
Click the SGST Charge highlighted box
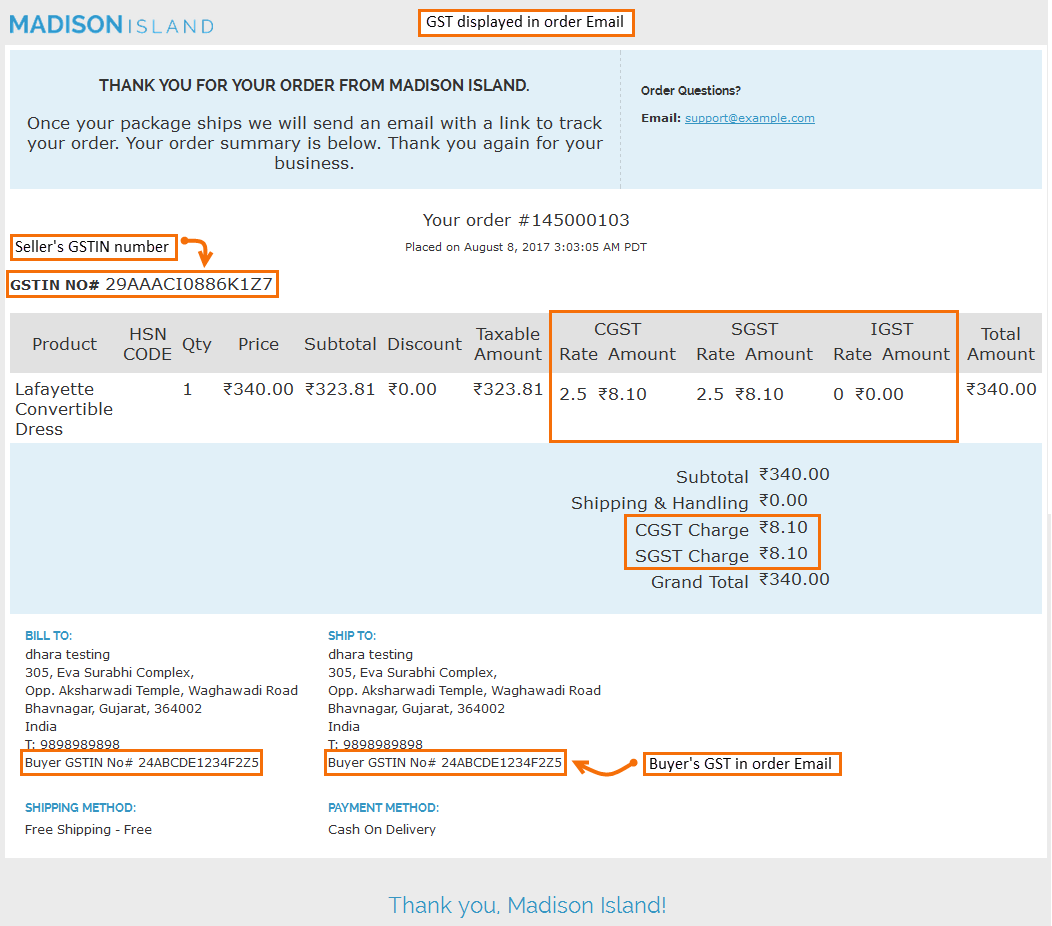click(x=722, y=542)
